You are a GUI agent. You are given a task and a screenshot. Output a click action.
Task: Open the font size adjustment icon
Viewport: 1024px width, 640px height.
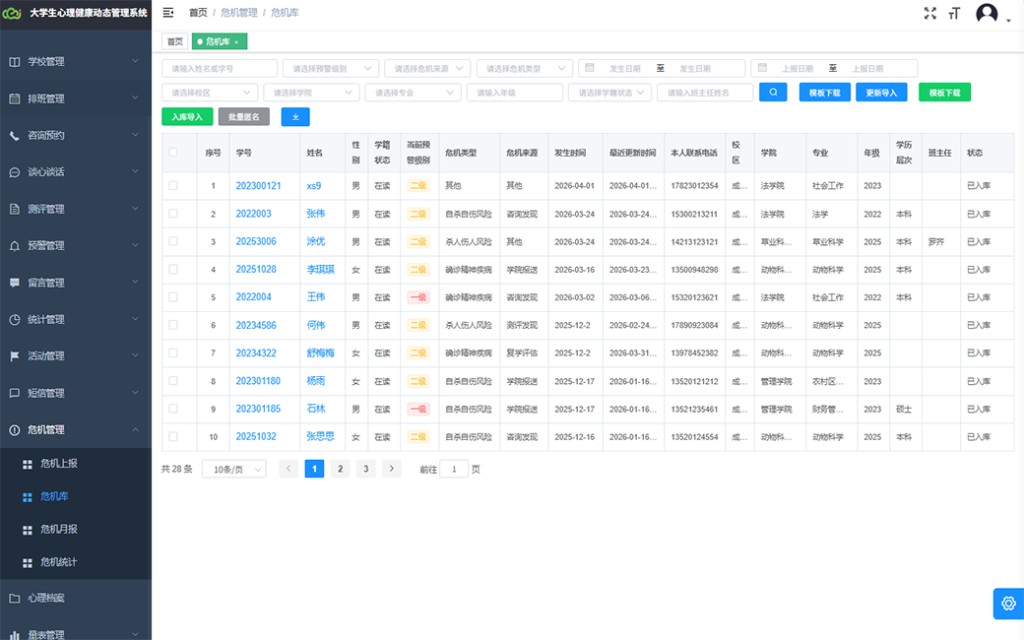coord(954,13)
